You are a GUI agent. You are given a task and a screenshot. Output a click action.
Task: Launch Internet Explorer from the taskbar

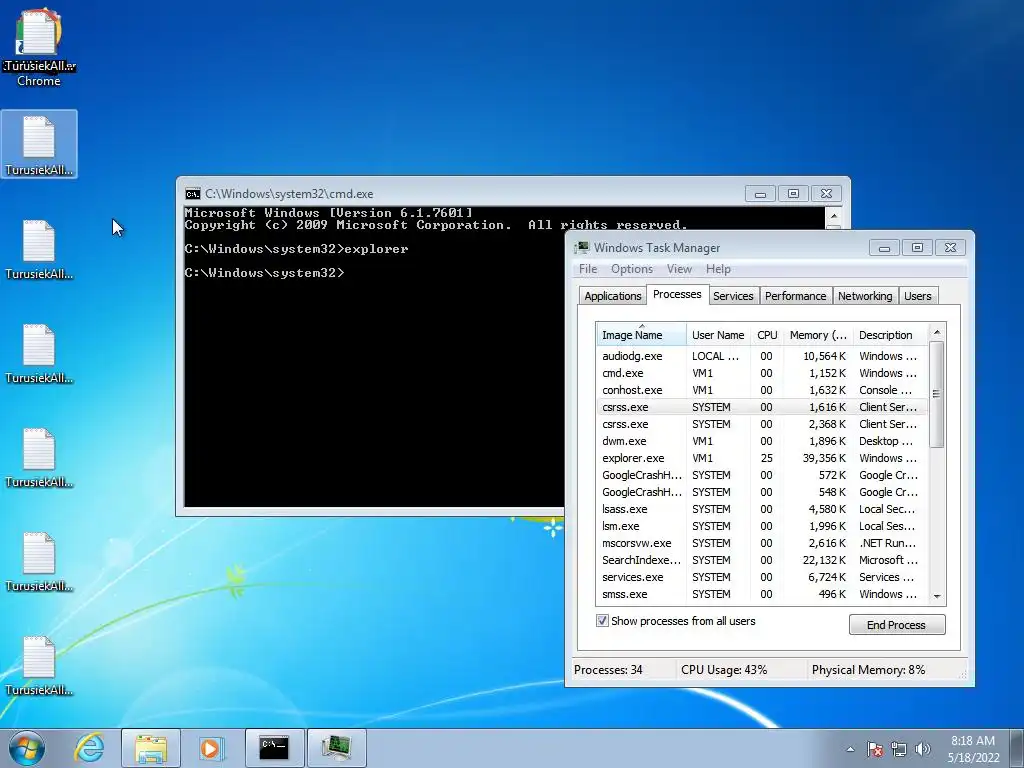click(89, 748)
